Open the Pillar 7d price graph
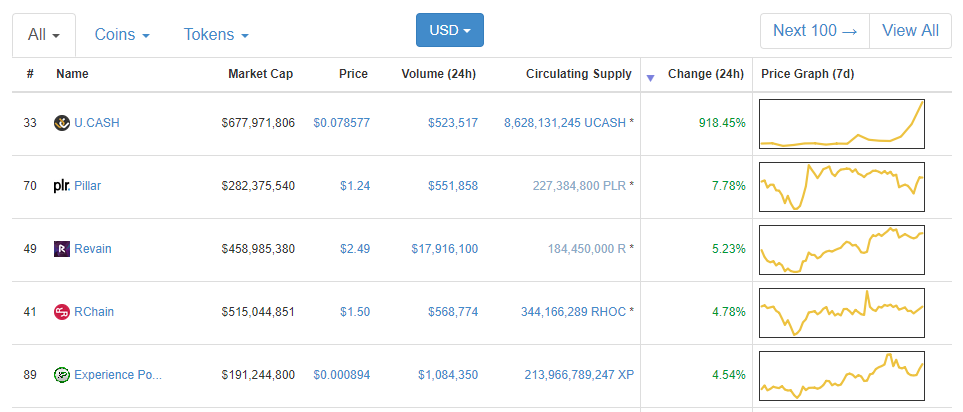 tap(841, 186)
